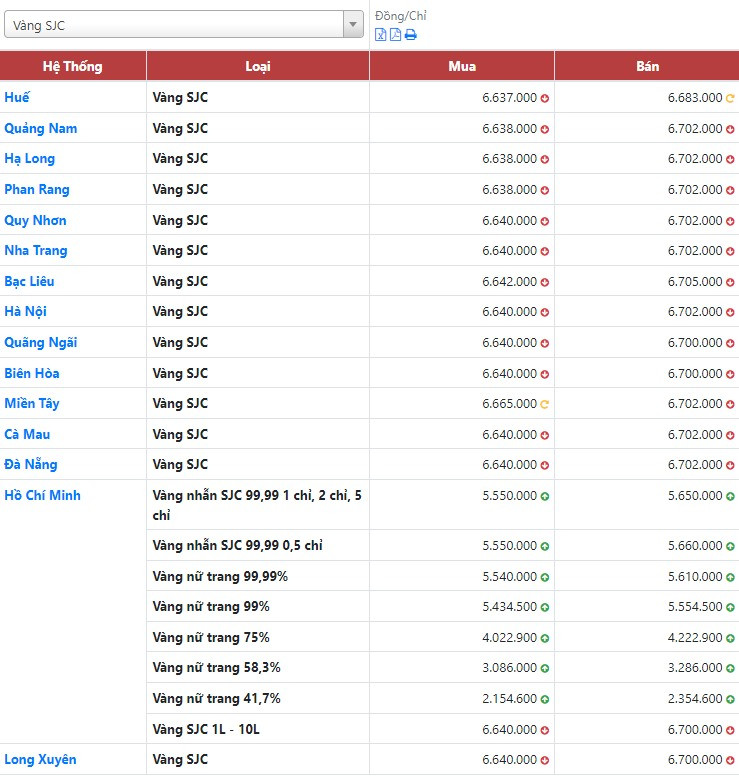Click the green up icon next to 2.154.600
Image resolution: width=739 pixels, height=776 pixels.
[544, 699]
